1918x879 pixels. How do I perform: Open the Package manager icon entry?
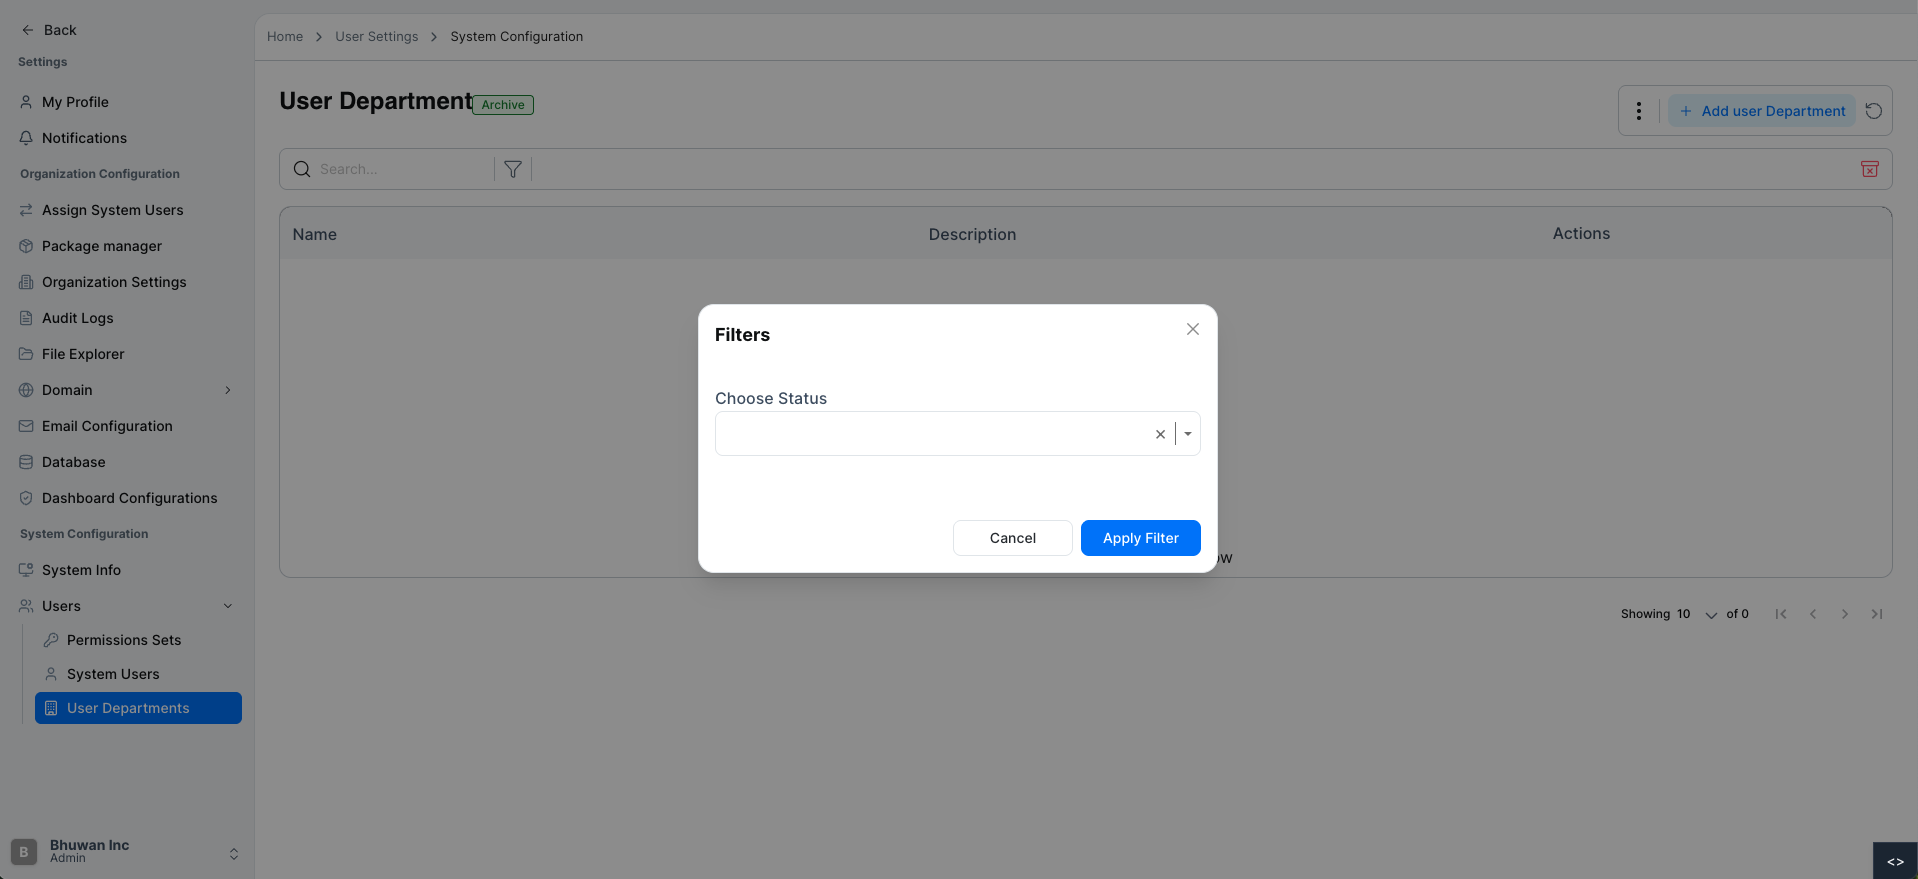coord(26,246)
